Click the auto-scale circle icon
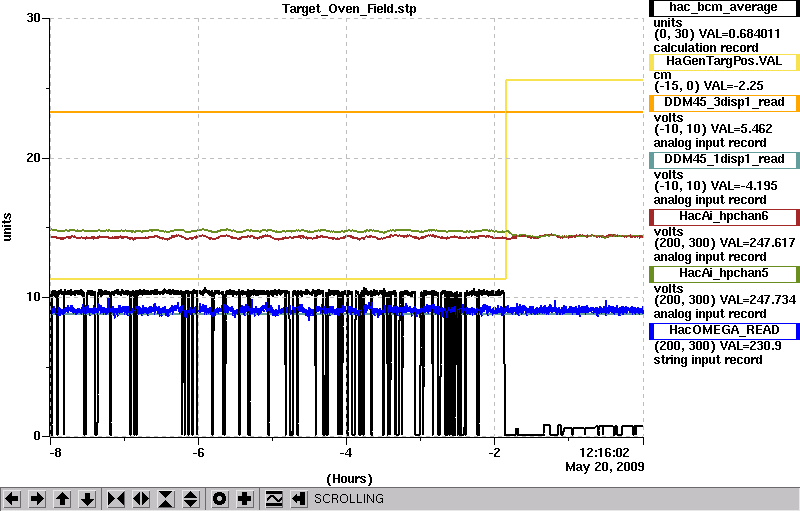 pyautogui.click(x=219, y=499)
